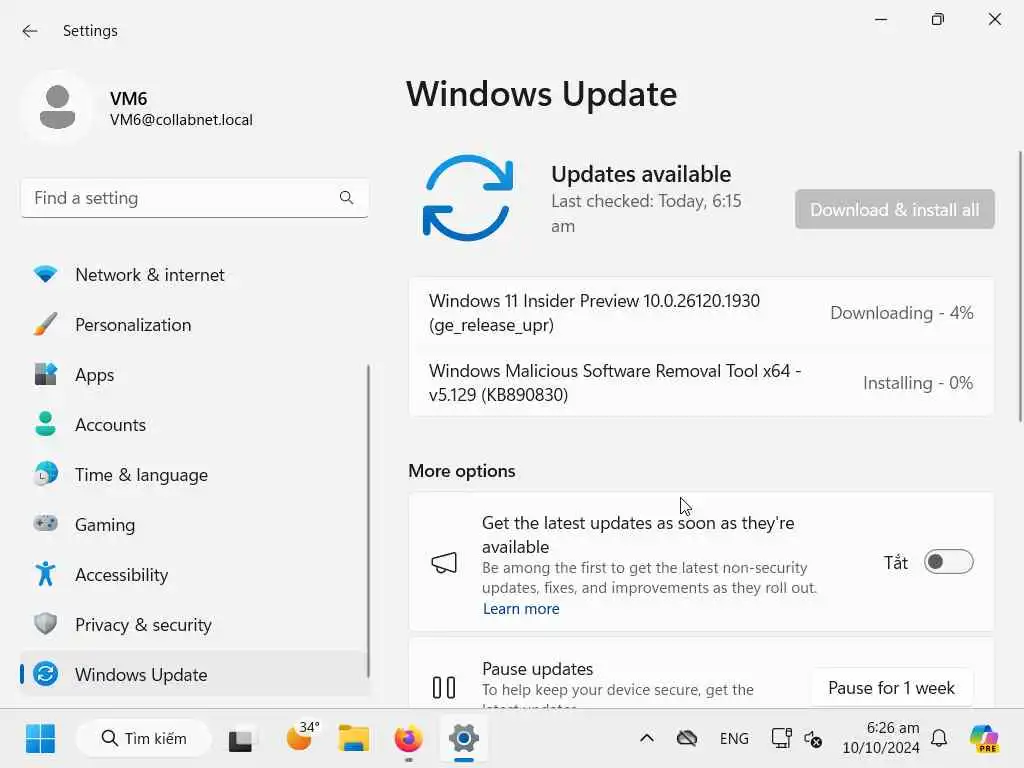Click the Accounts person icon

click(45, 424)
